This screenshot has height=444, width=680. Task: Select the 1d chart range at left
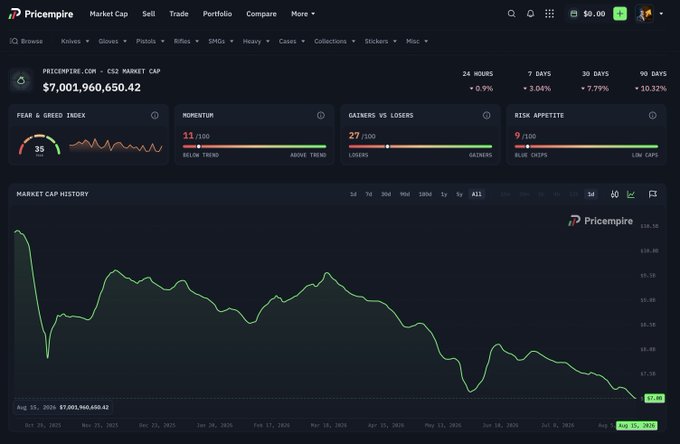click(x=353, y=194)
